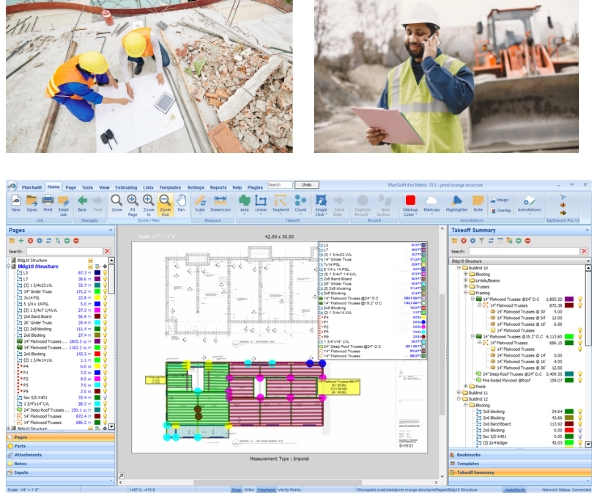Toggle the Snap status bar option

[x=237, y=490]
